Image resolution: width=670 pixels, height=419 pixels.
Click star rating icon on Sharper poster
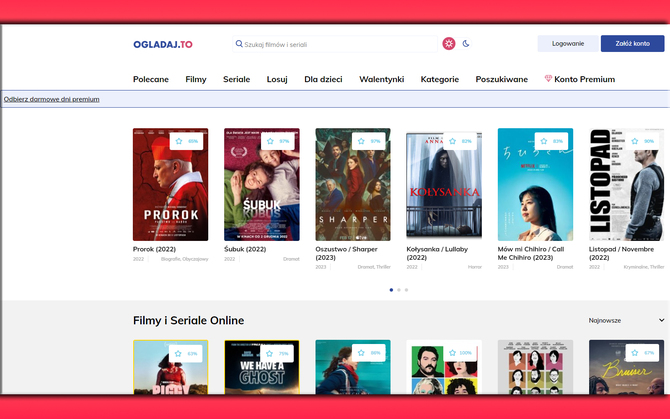pyautogui.click(x=361, y=141)
